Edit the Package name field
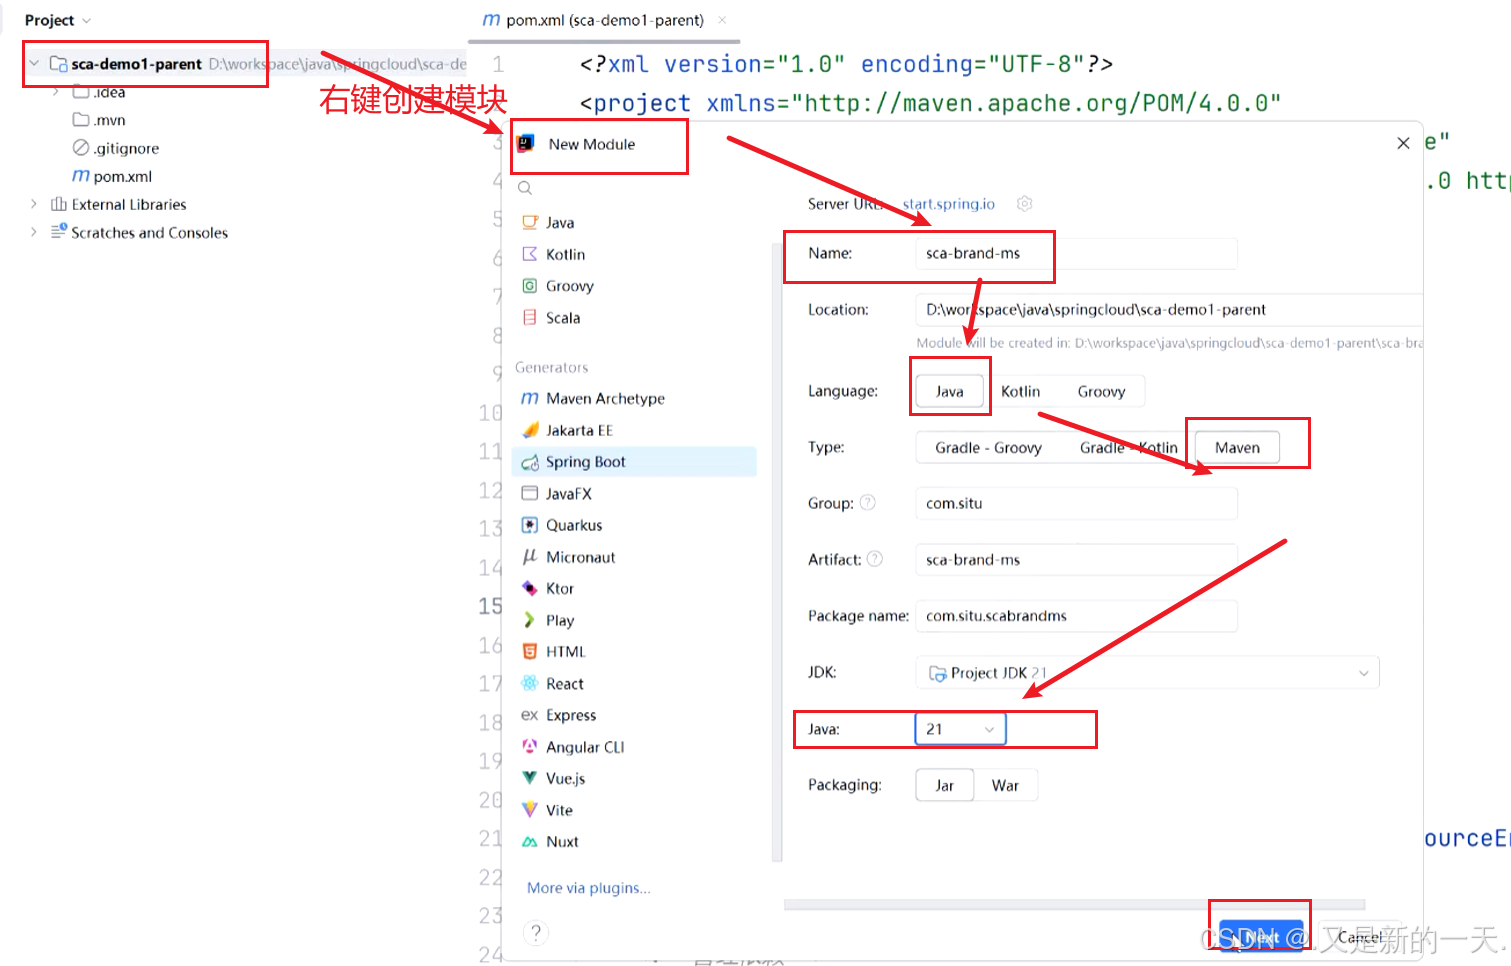 pyautogui.click(x=1076, y=616)
